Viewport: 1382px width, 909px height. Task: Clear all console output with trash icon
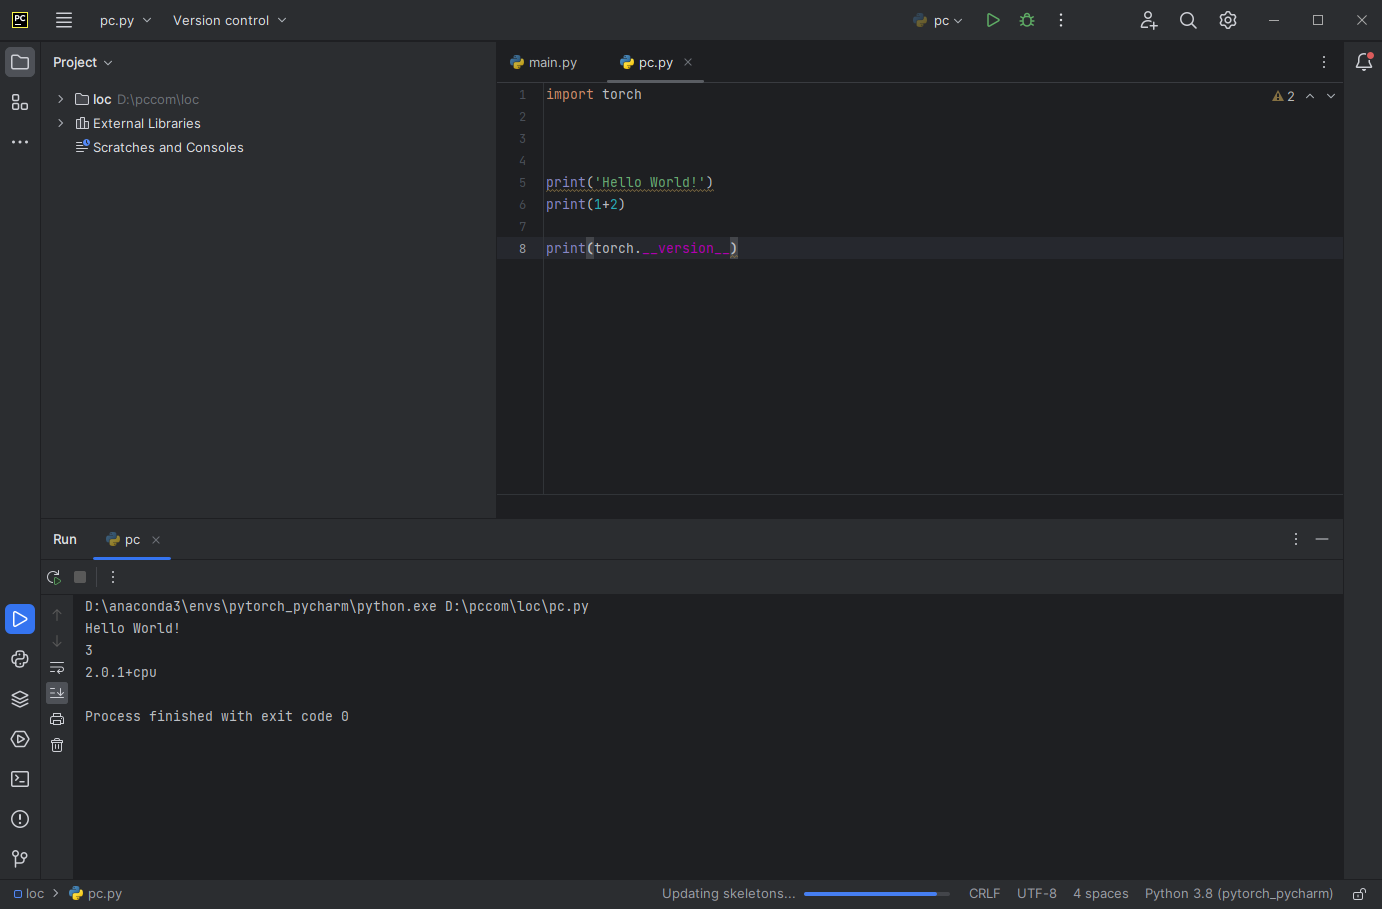coord(57,745)
